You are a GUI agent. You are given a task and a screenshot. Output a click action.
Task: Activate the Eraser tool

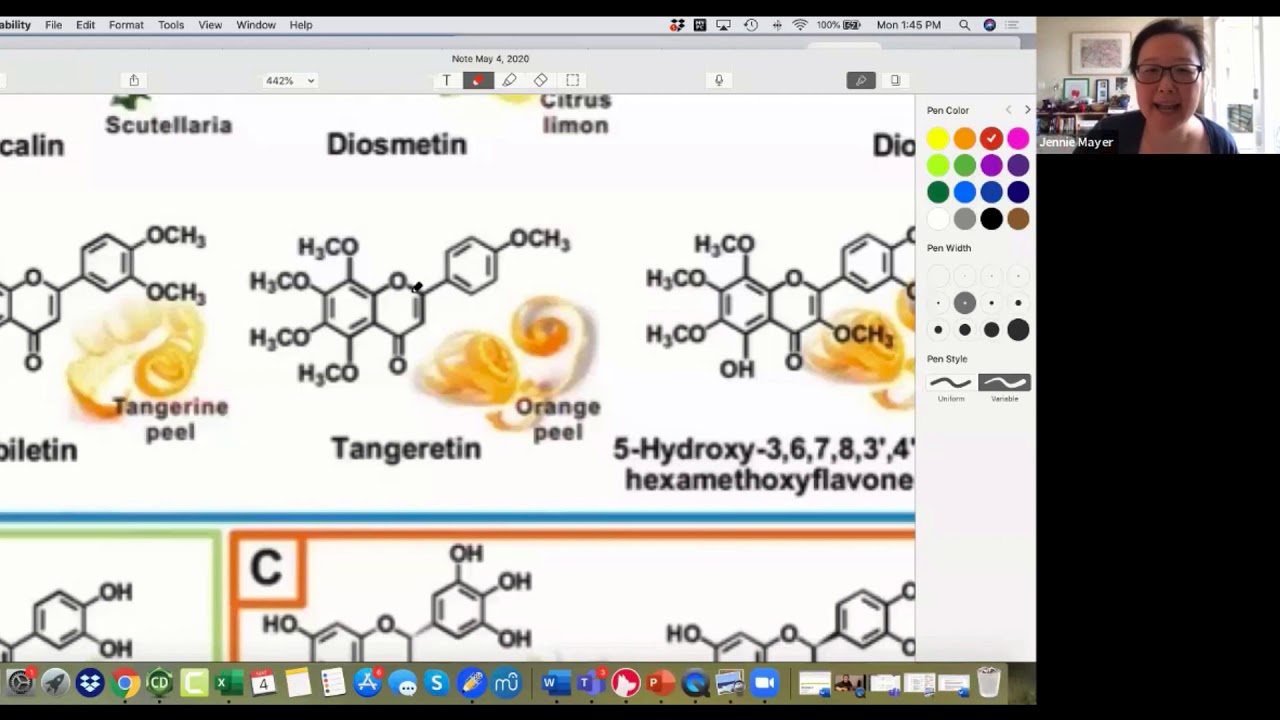(541, 80)
